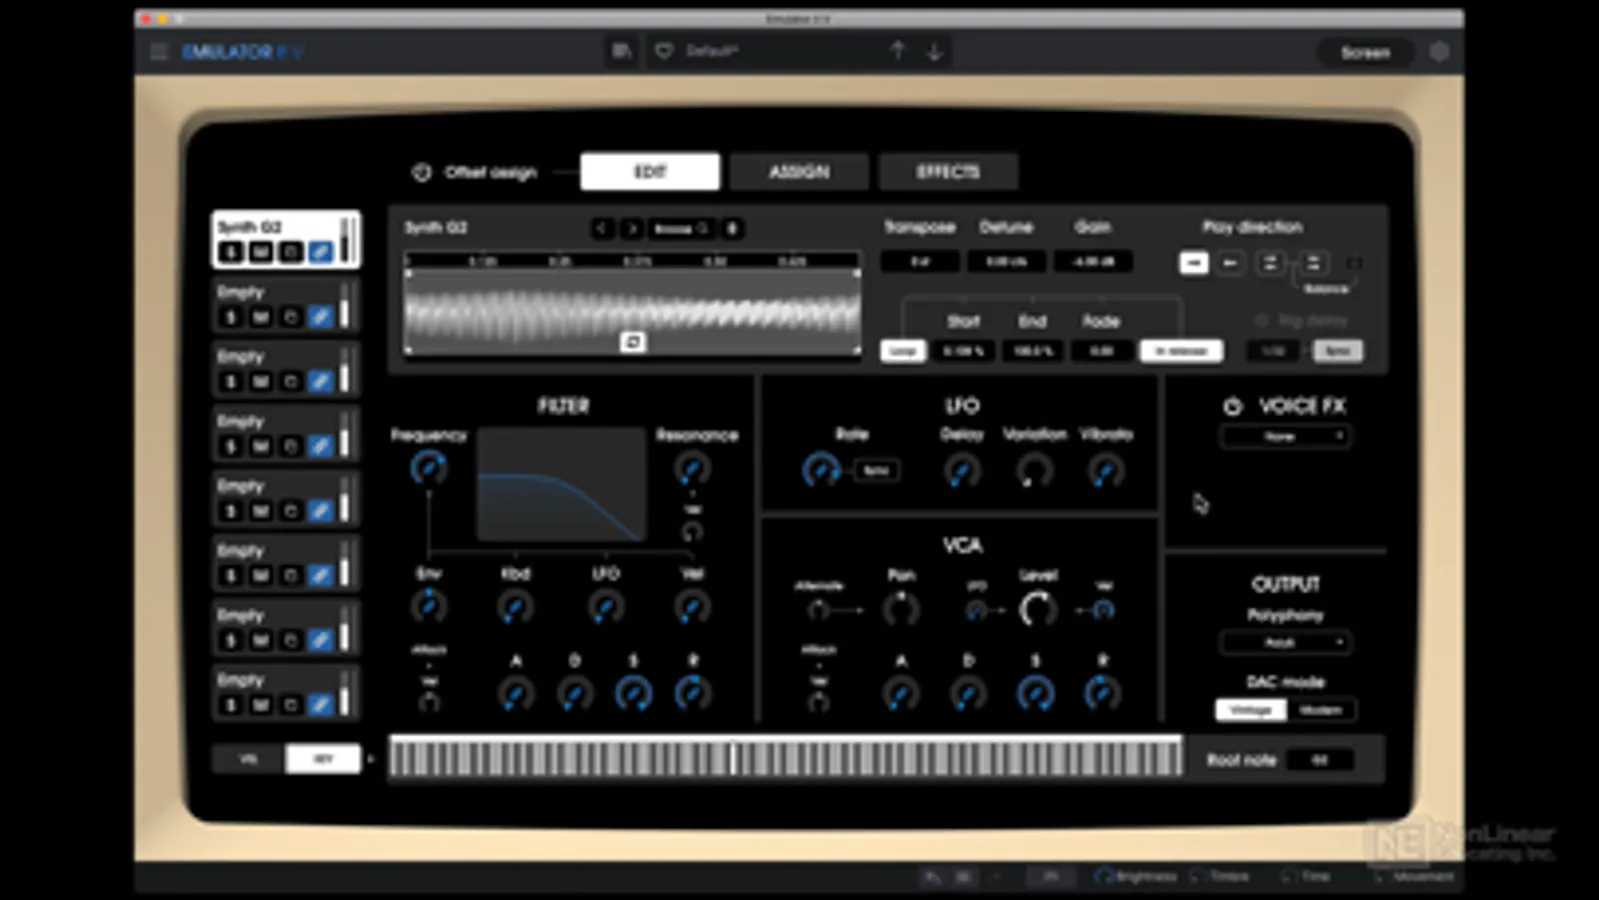Viewport: 1599px width, 900px height.
Task: Click the Detune value field
Action: tap(1006, 262)
